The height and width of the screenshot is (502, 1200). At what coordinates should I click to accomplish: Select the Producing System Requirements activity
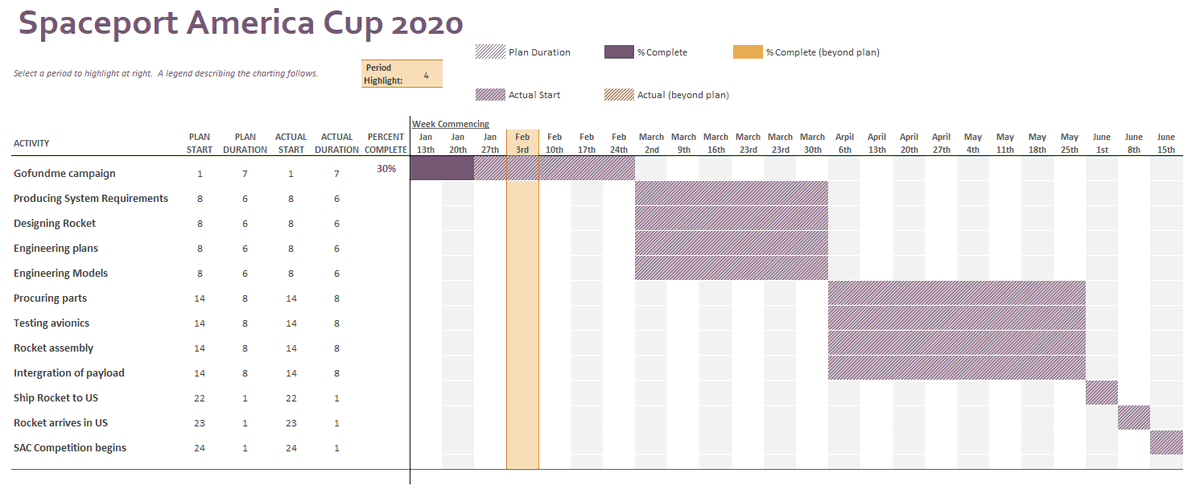pos(91,198)
